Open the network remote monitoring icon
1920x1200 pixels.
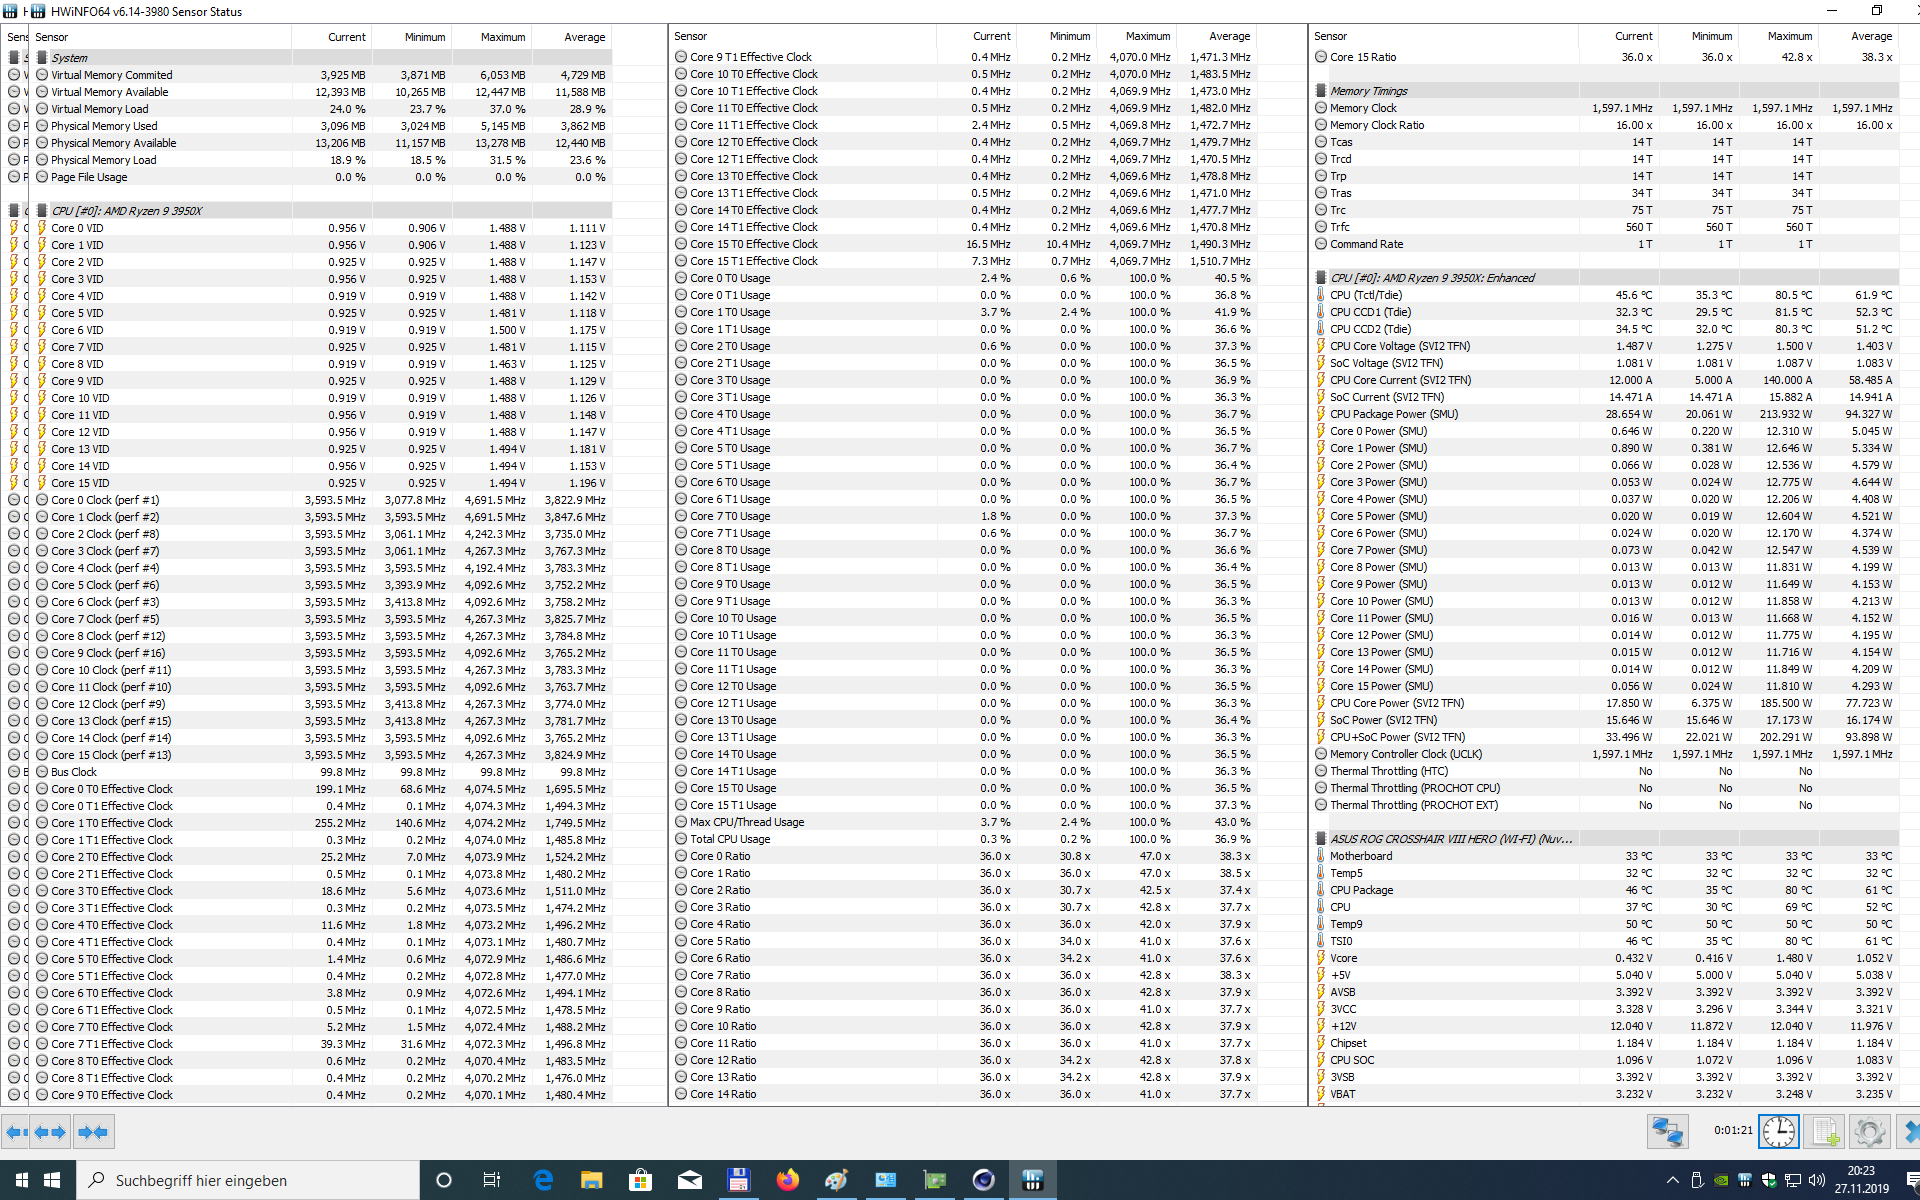(1667, 1132)
